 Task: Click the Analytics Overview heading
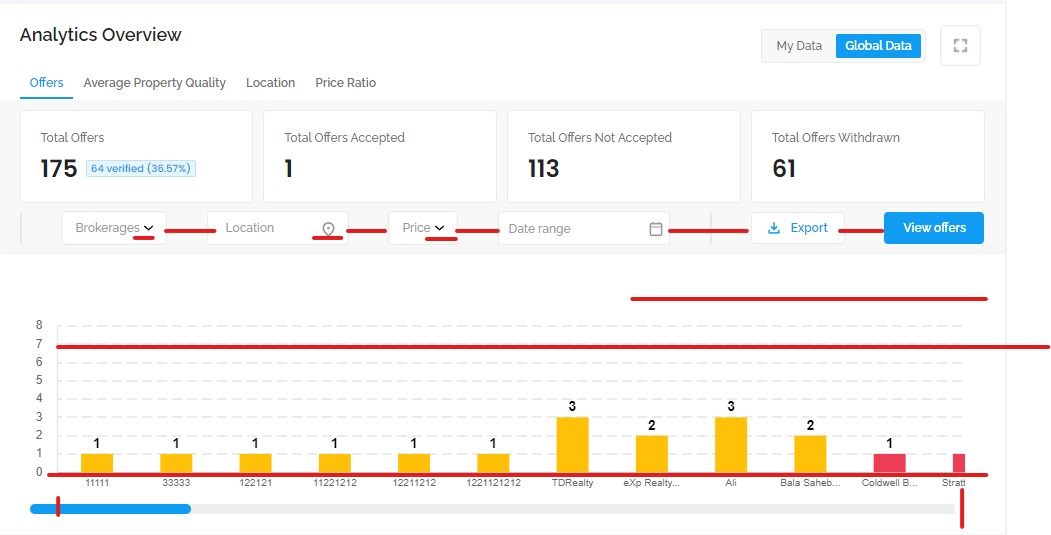point(101,35)
